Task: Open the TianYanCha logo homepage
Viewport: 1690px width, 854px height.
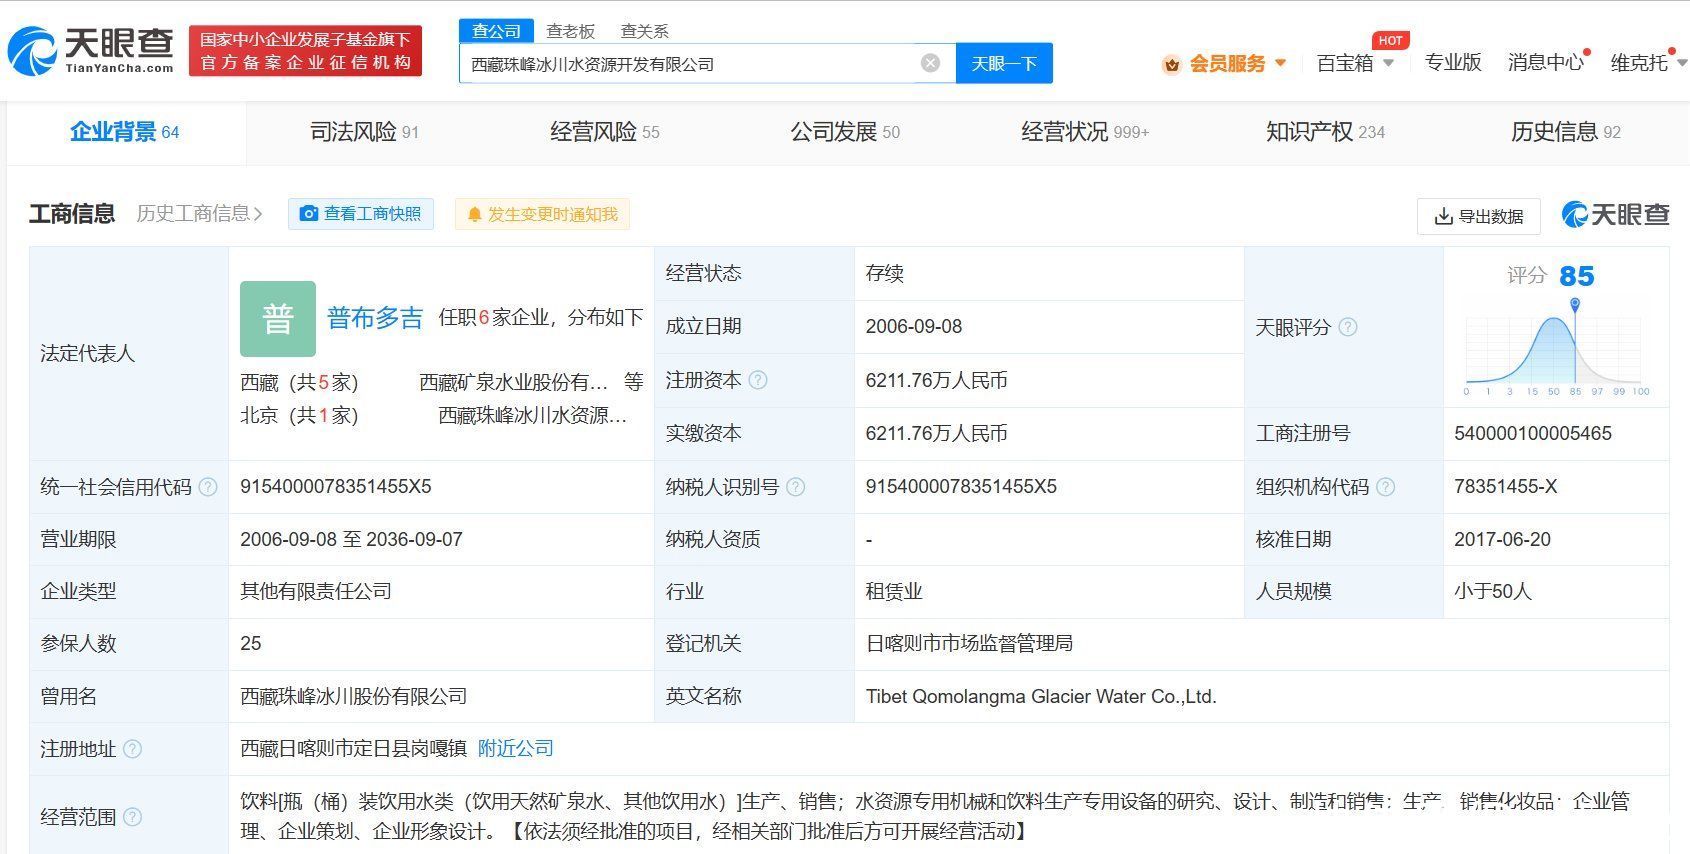Action: tap(90, 50)
